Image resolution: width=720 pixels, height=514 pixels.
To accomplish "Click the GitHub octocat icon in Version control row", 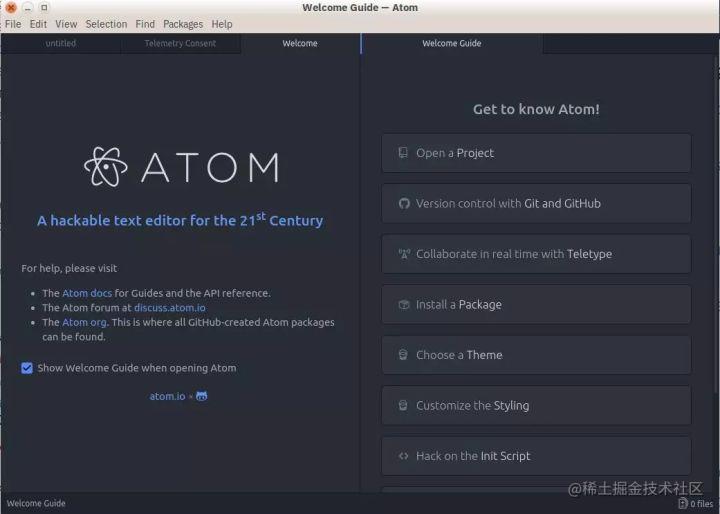I will coord(404,203).
